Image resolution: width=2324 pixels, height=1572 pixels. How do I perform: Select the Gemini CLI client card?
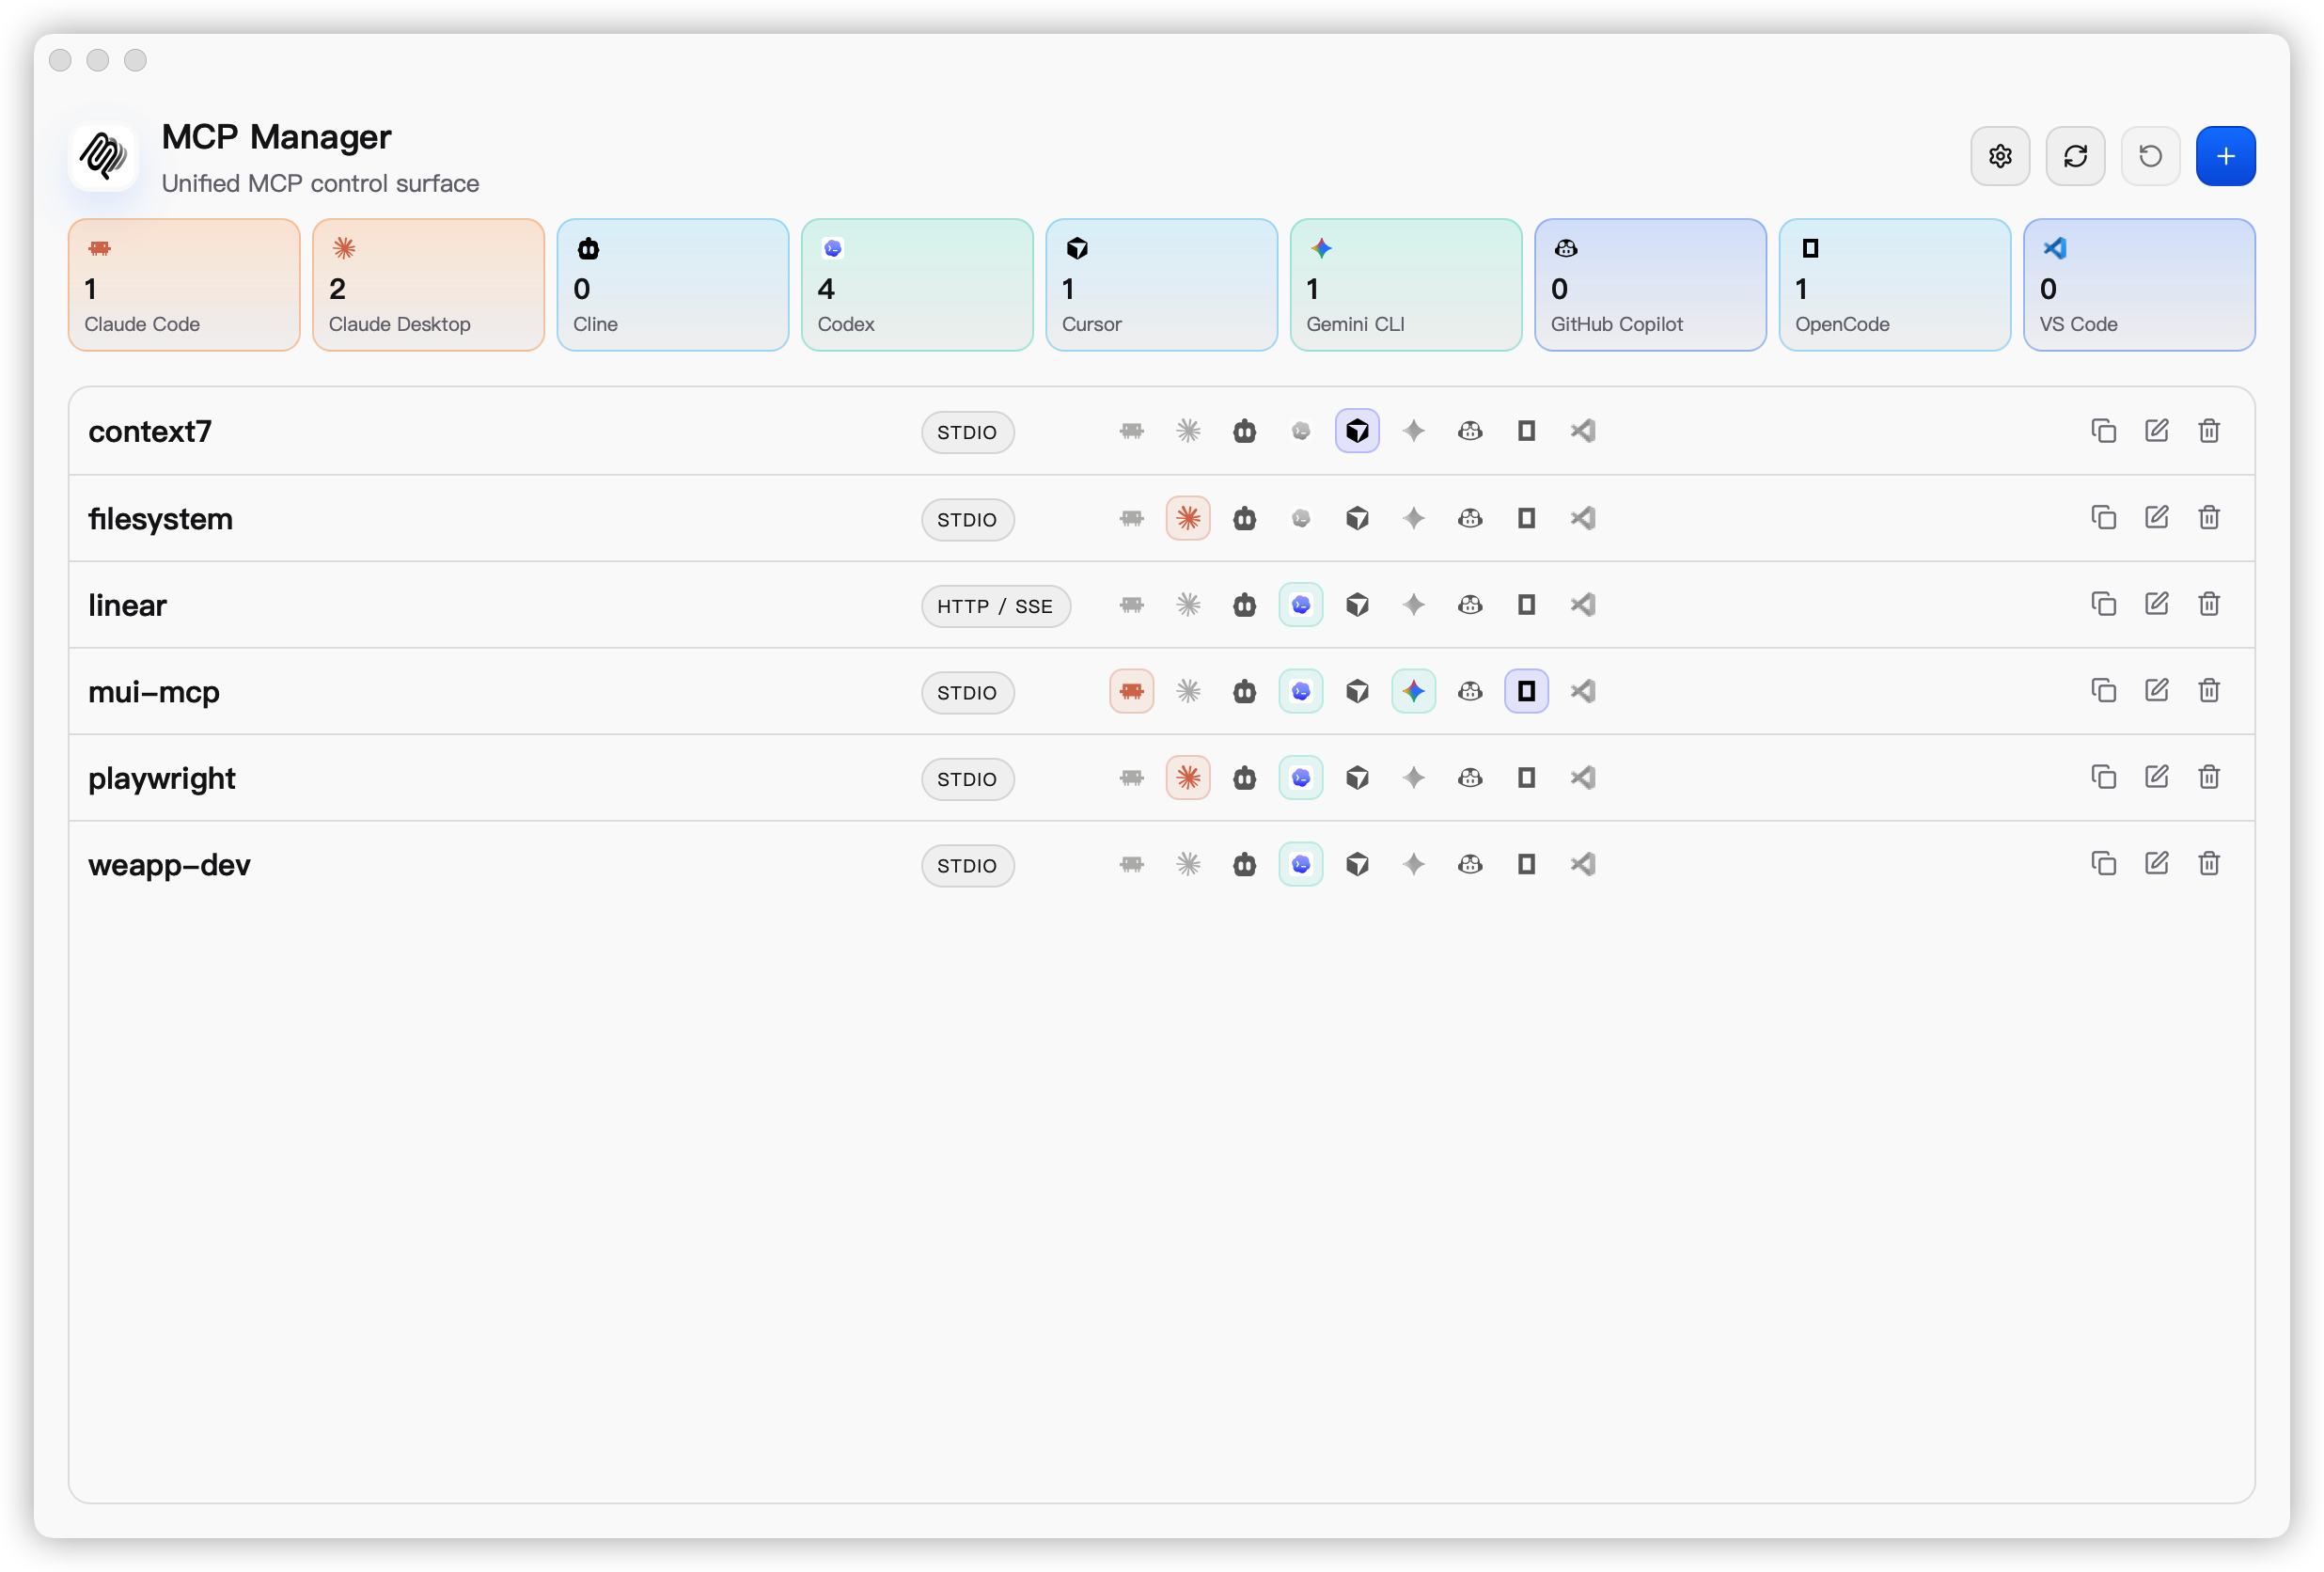1406,285
